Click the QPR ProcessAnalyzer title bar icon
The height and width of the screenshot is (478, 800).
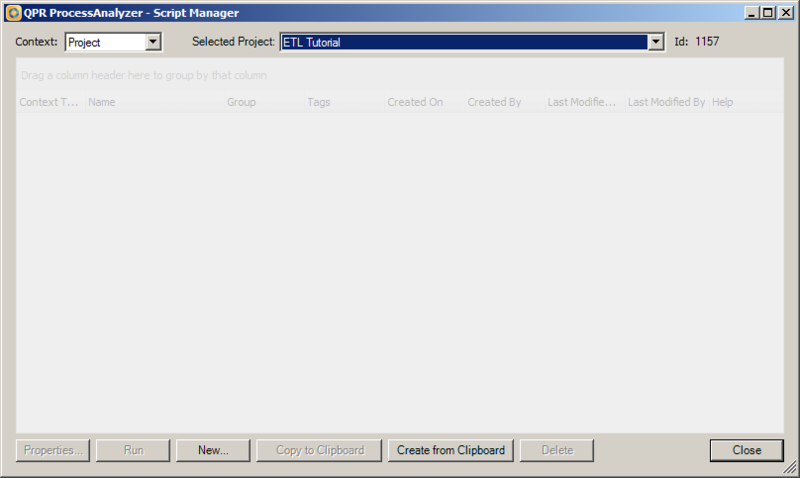tap(13, 13)
